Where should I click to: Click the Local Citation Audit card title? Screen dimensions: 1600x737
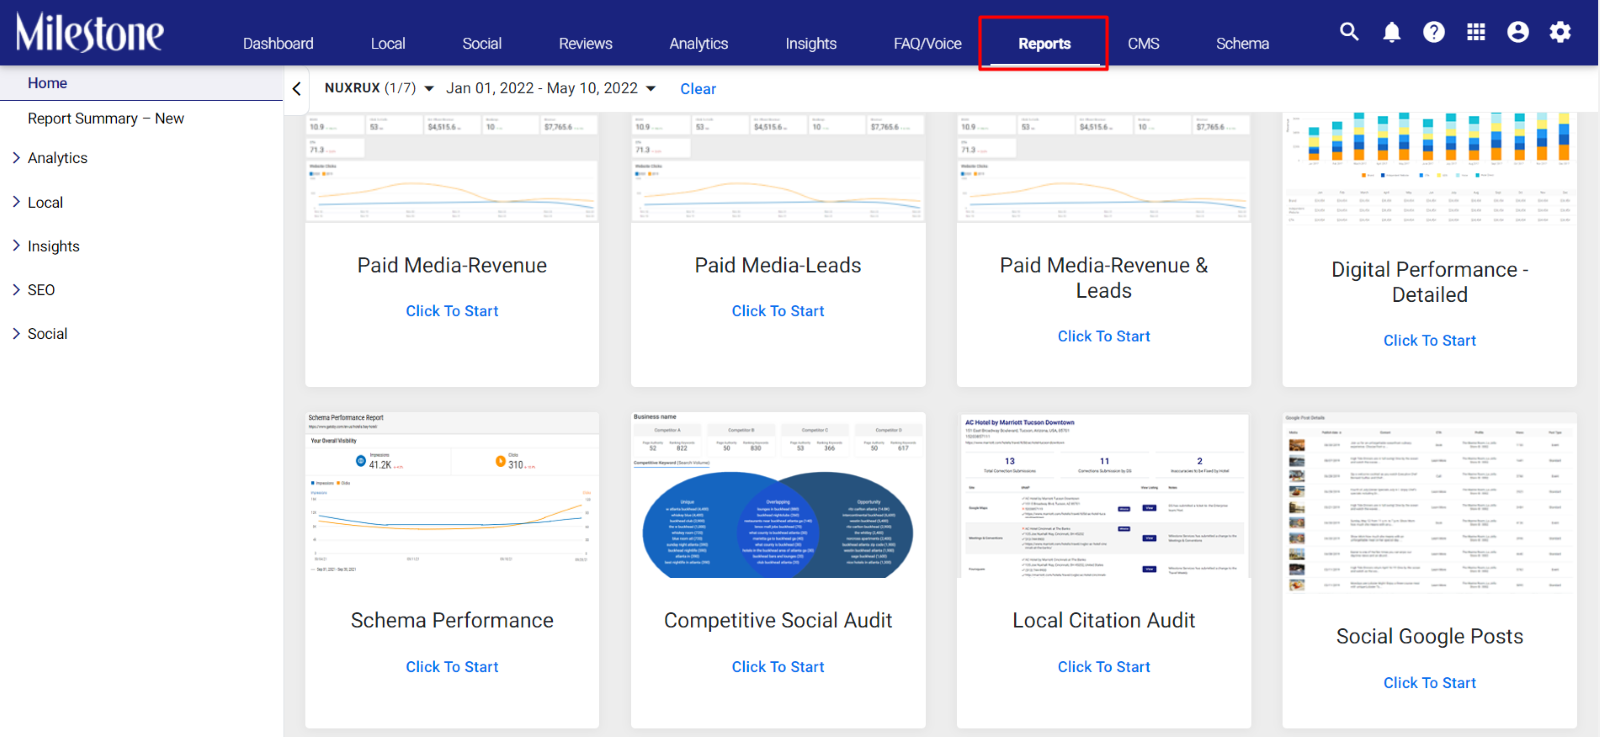(x=1104, y=620)
